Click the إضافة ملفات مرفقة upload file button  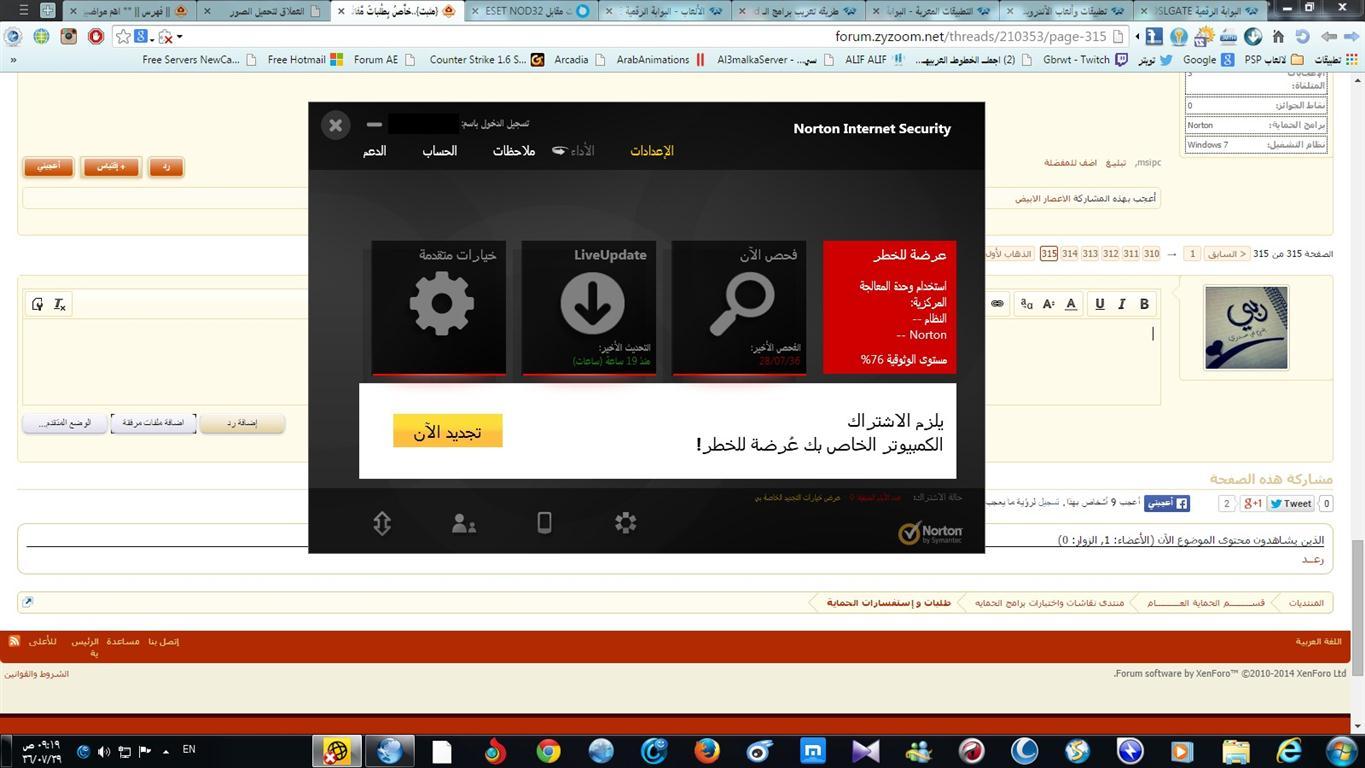point(153,423)
